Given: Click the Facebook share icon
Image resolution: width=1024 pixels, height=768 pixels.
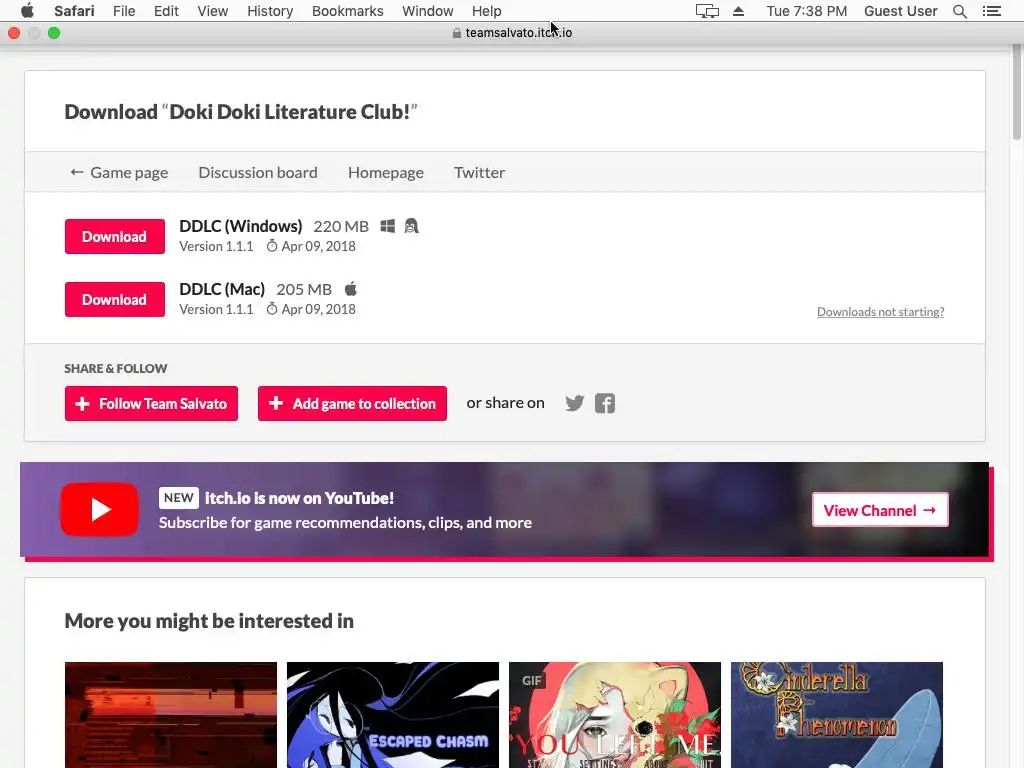Looking at the screenshot, I should coord(605,404).
